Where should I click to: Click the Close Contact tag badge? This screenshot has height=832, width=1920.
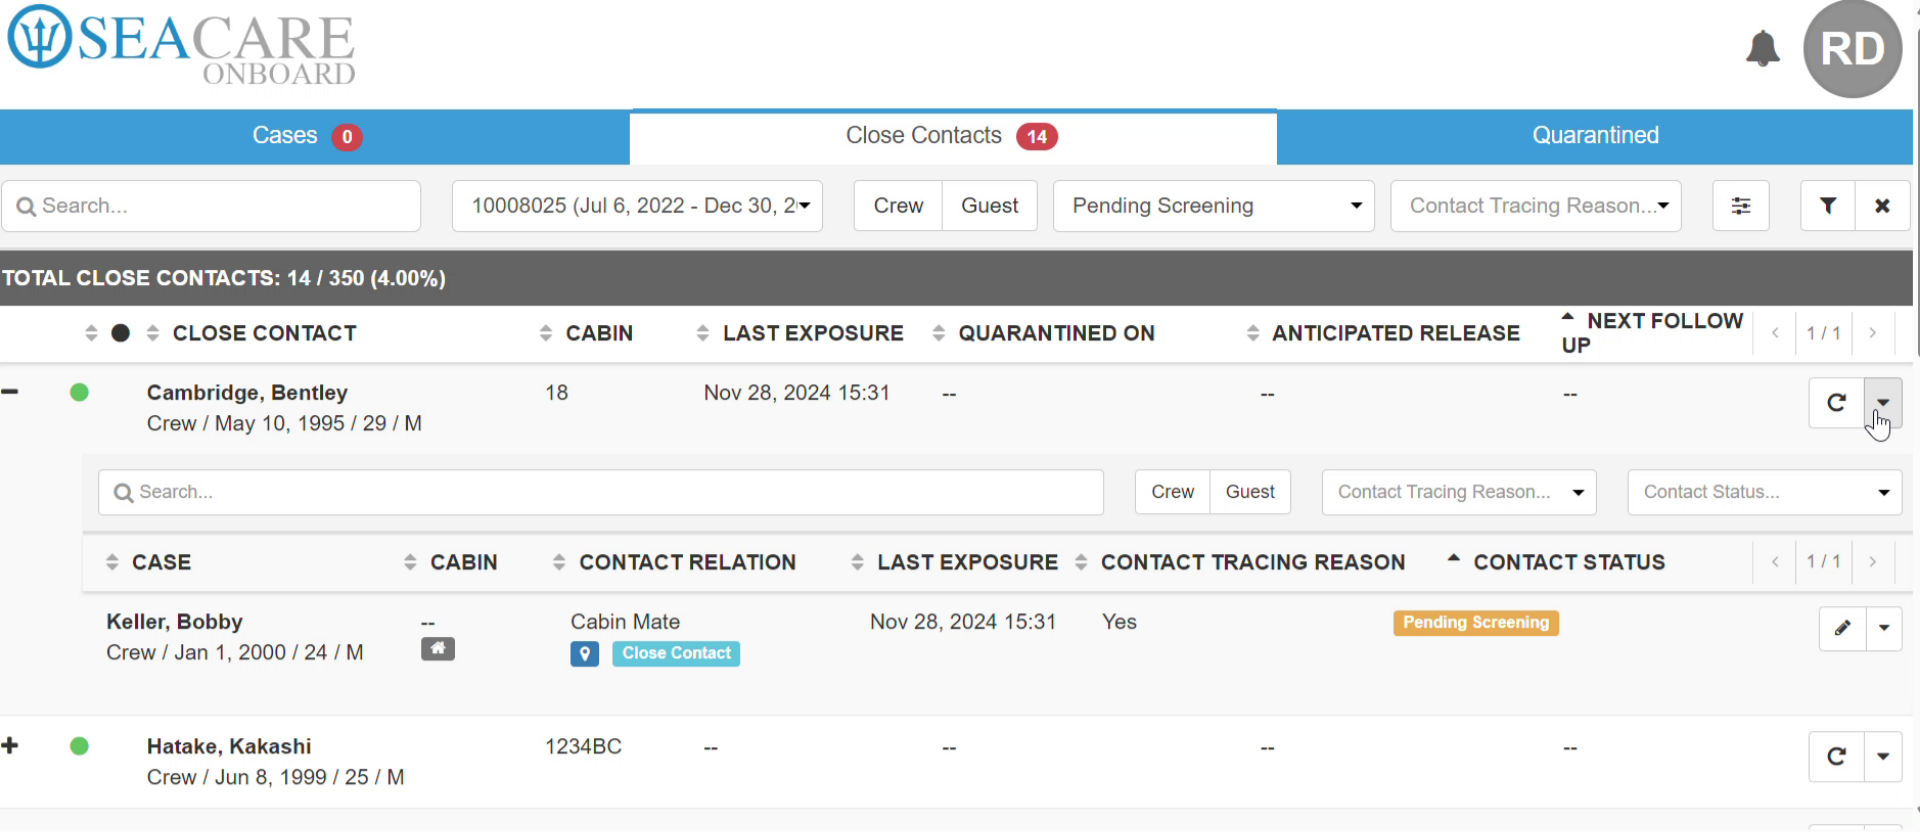676,654
